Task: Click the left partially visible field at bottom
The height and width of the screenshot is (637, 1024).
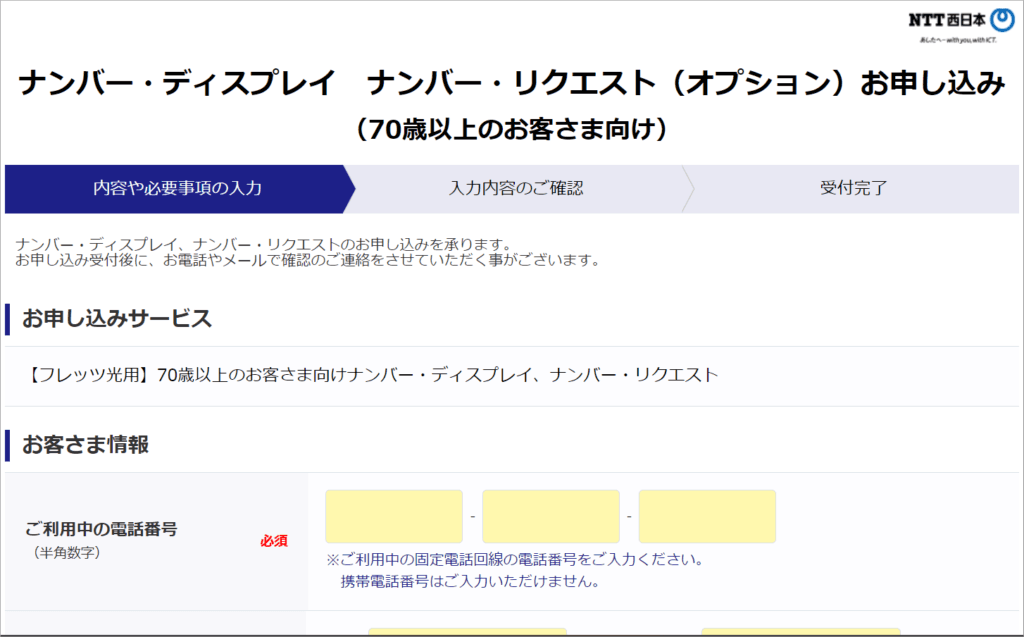Action: [x=467, y=632]
